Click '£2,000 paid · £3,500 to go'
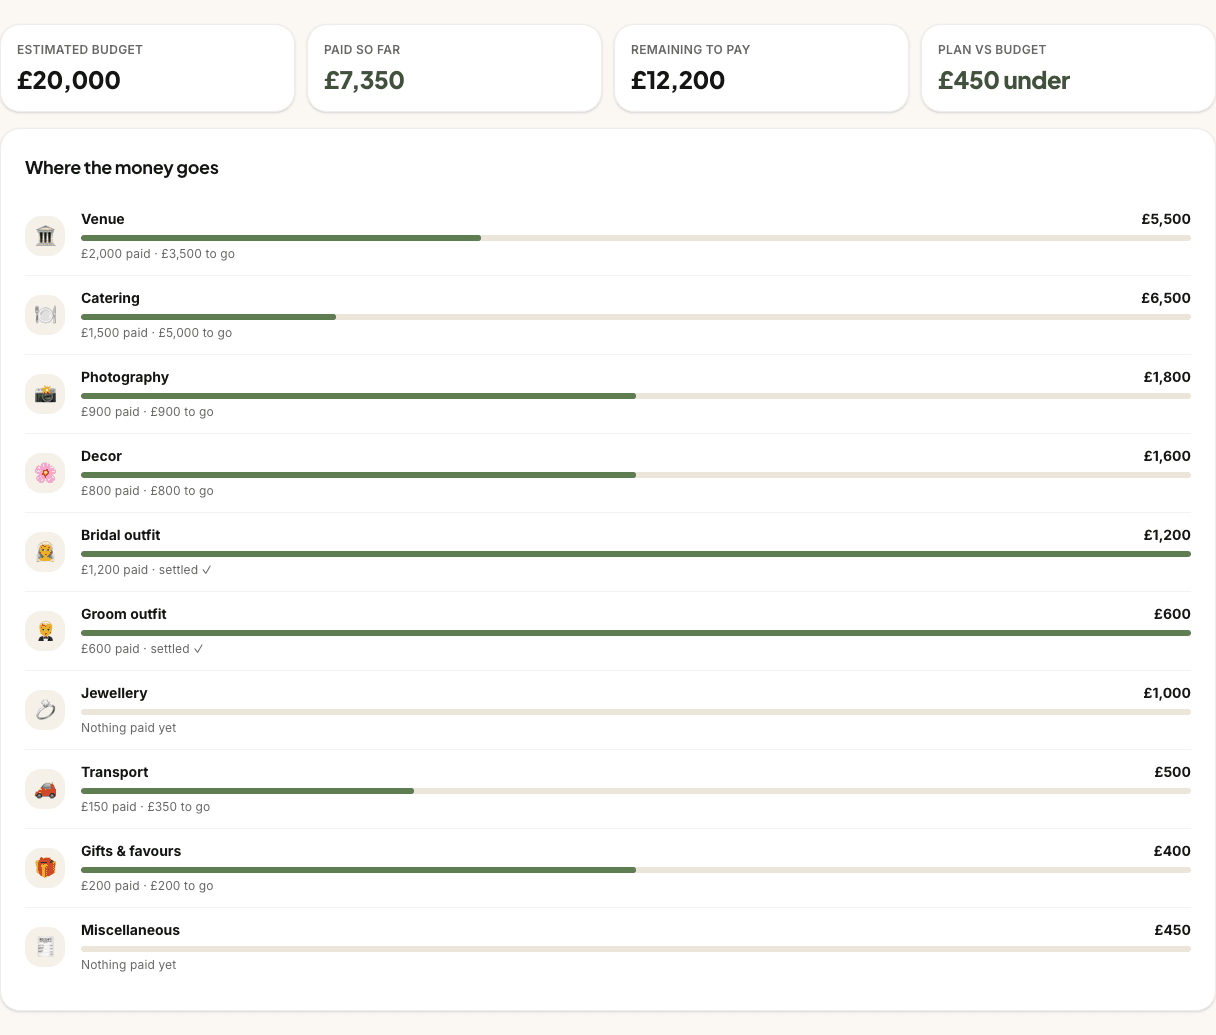Screen dimensions: 1216x1035 pyautogui.click(x=158, y=254)
